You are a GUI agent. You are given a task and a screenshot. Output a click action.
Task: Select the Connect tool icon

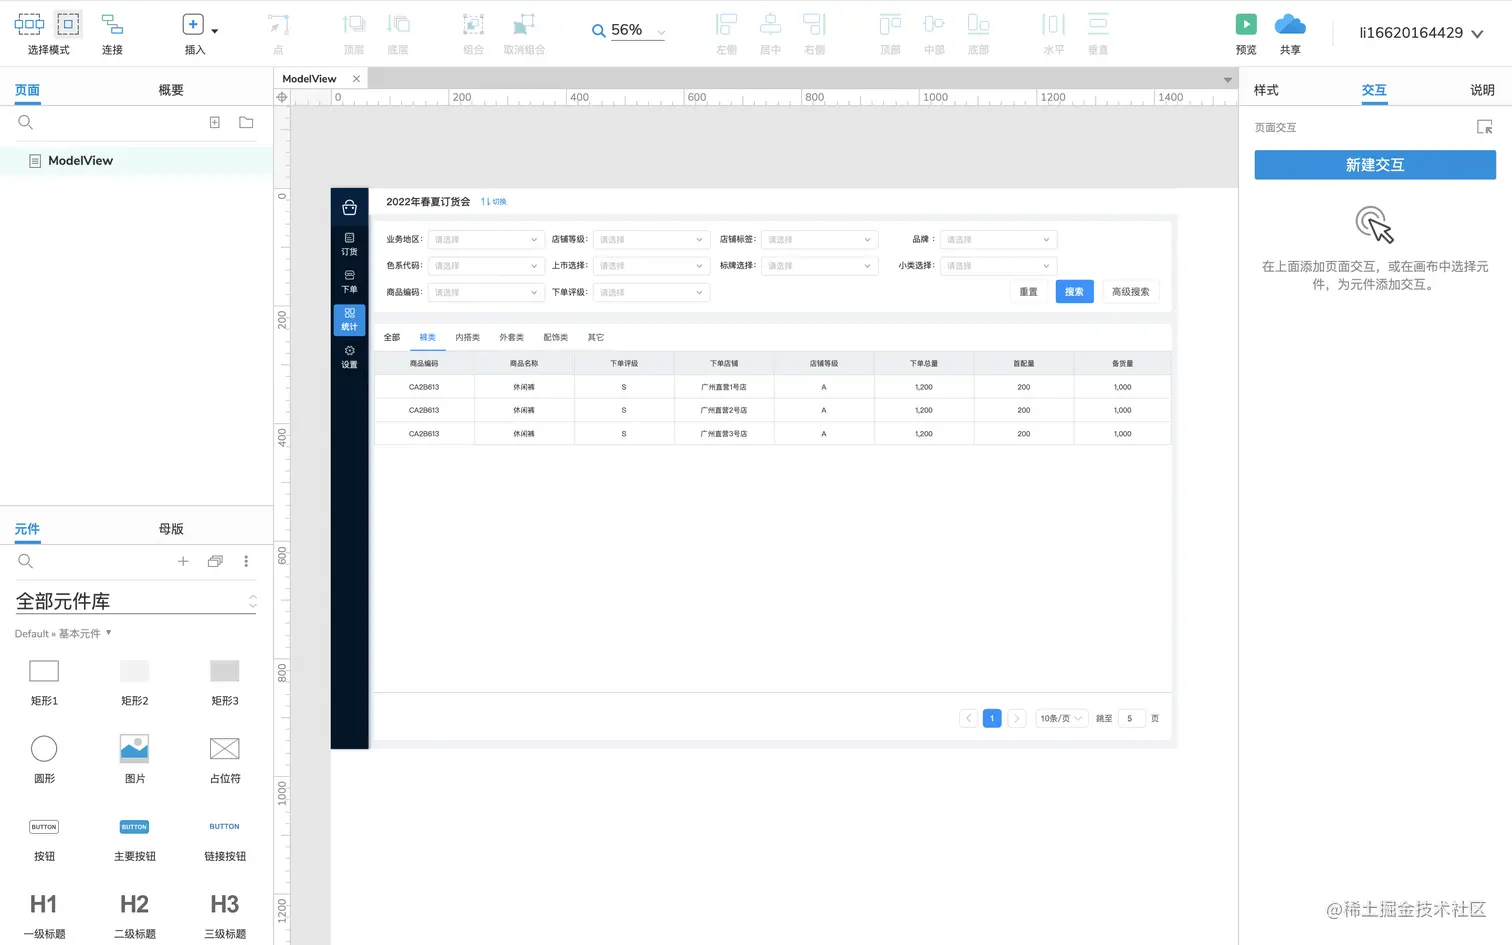click(112, 24)
